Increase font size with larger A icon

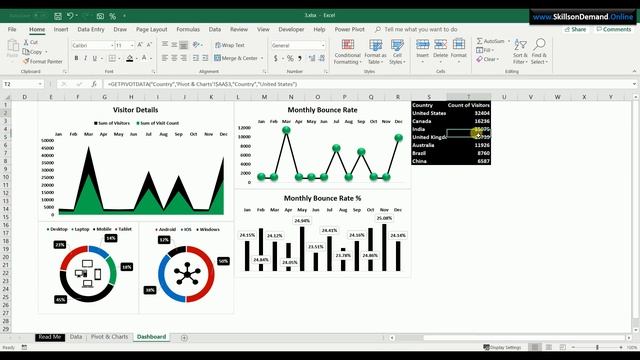click(140, 45)
